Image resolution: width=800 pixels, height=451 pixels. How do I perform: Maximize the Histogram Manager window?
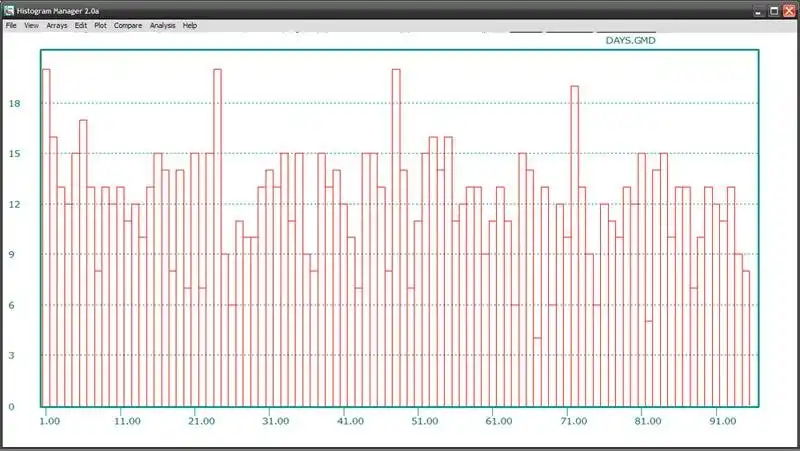coord(774,11)
